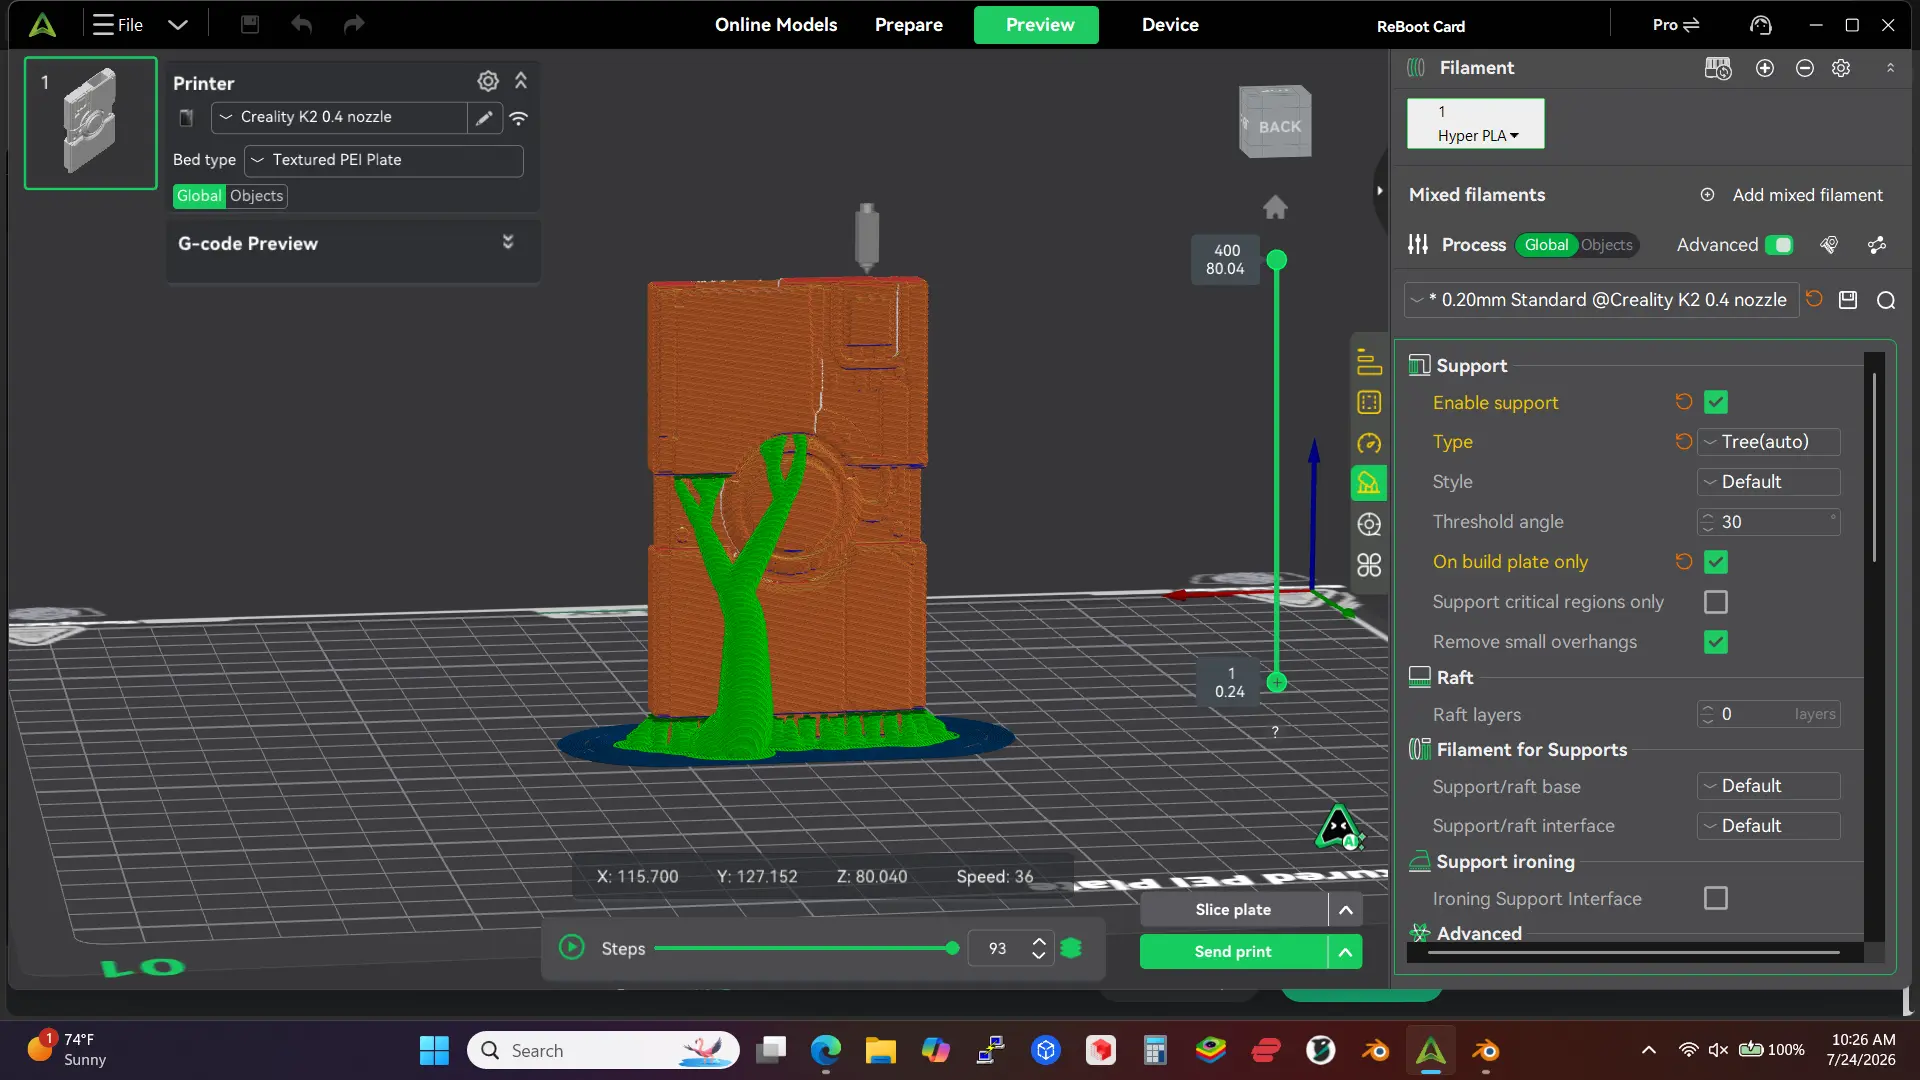The height and width of the screenshot is (1080, 1920).
Task: Click the save project icon in top bar
Action: pyautogui.click(x=250, y=24)
